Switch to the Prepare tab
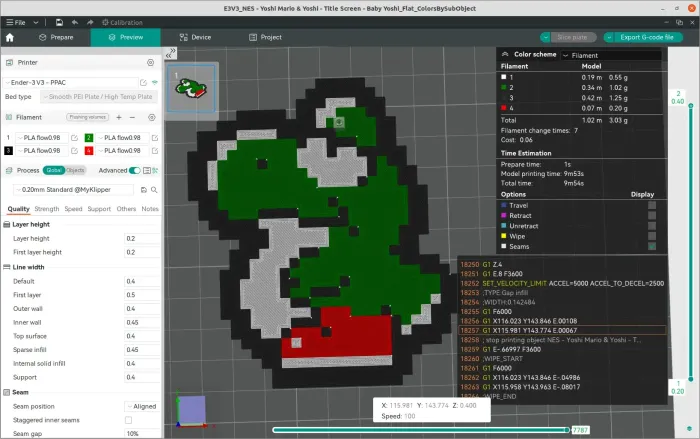Screen dimensions: 700x439 56,38
